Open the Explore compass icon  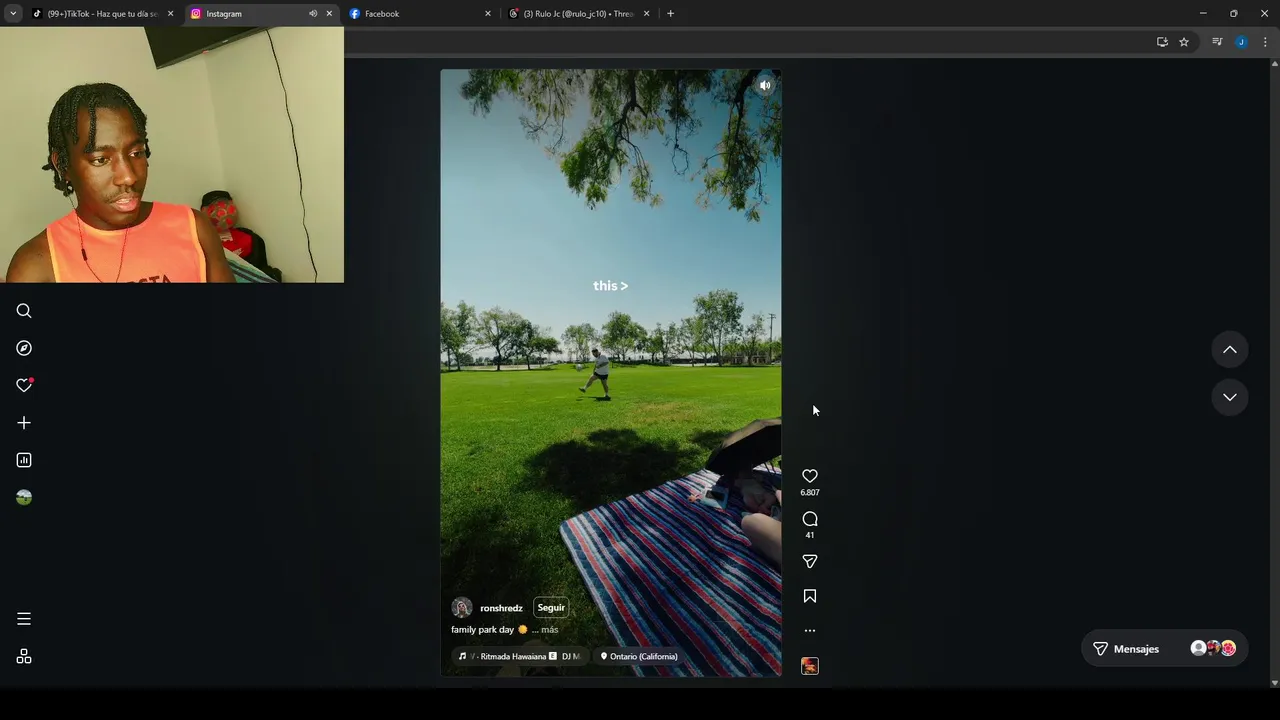24,348
